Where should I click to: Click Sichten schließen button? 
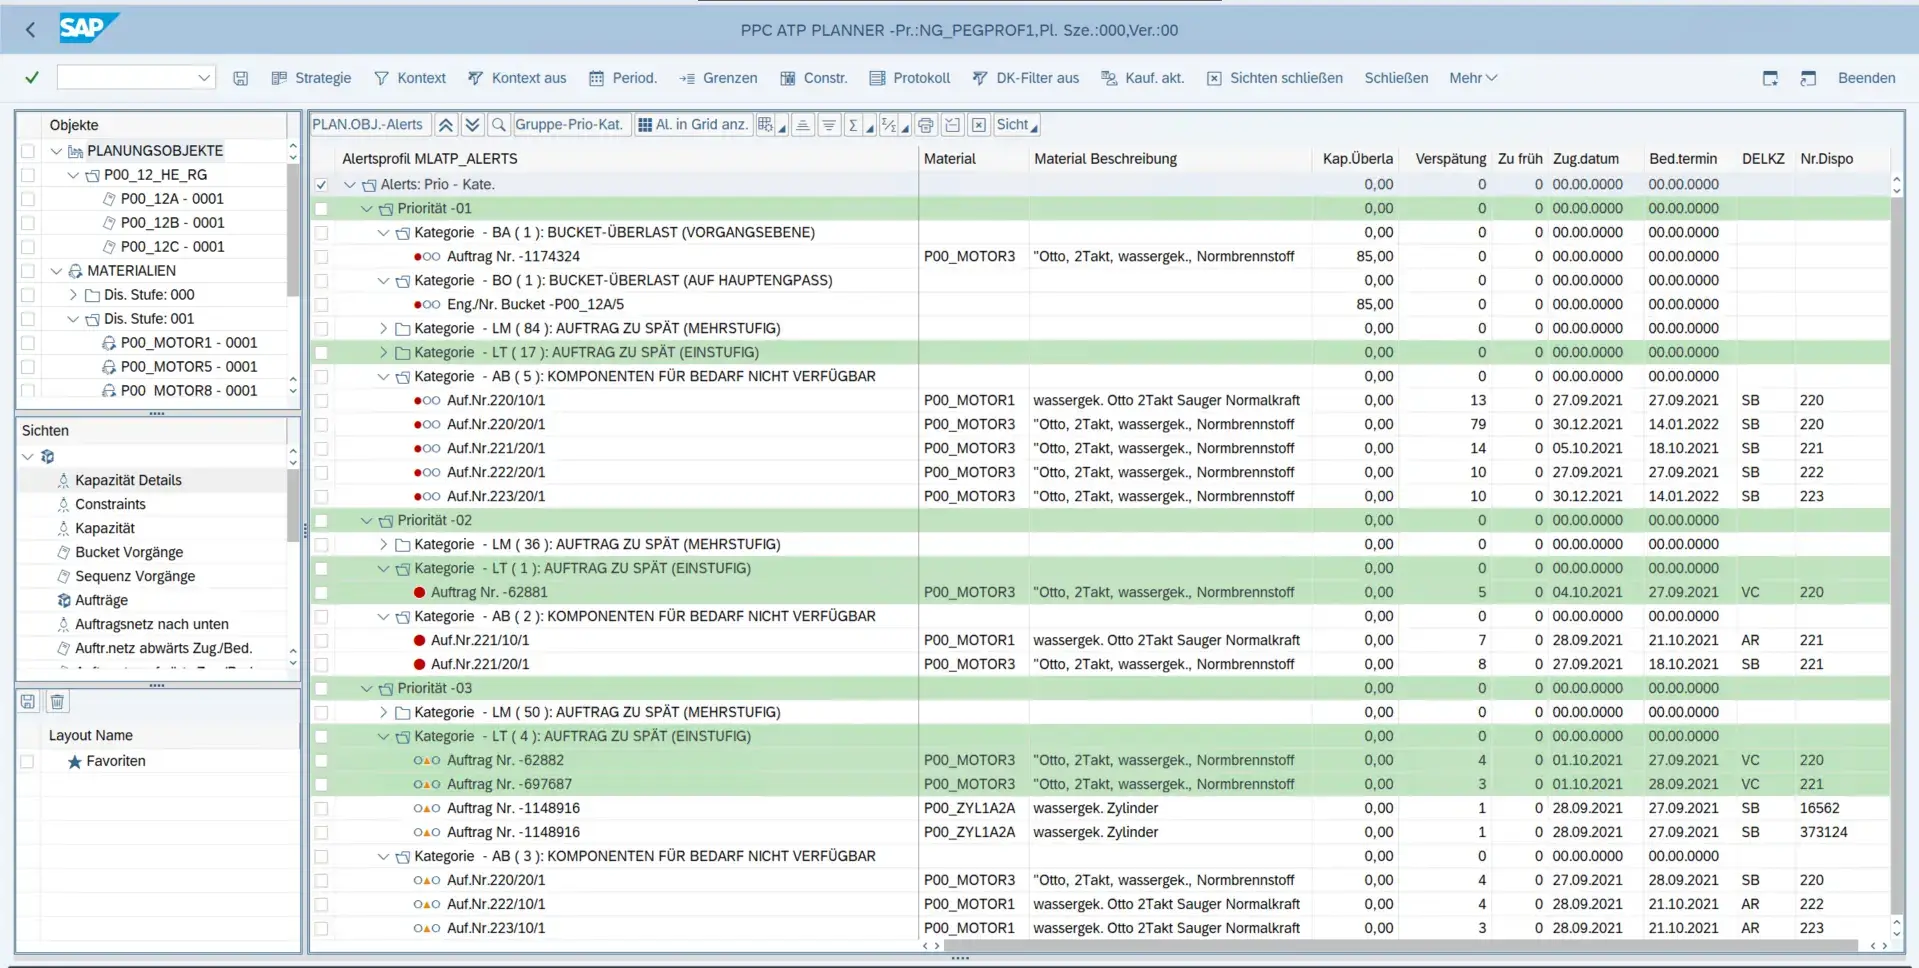pyautogui.click(x=1275, y=78)
